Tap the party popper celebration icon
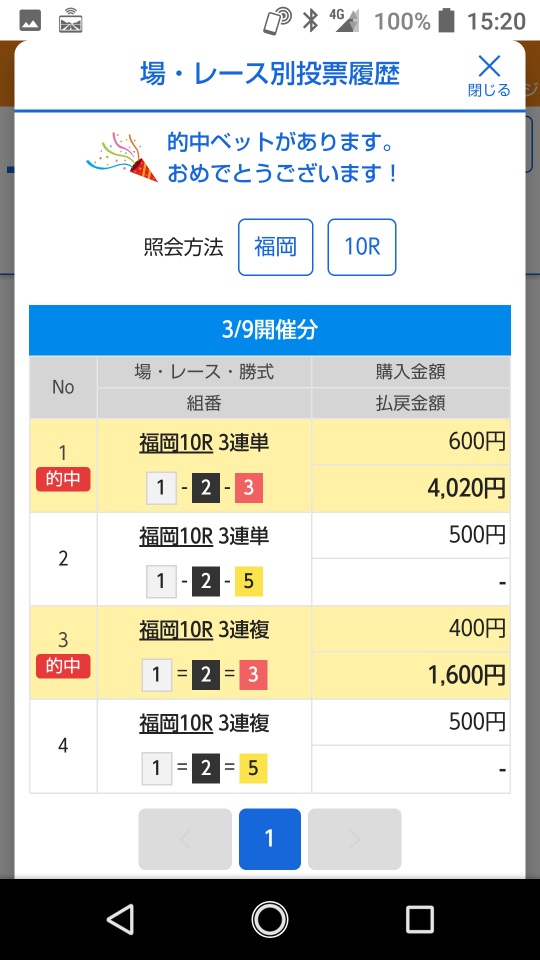This screenshot has width=540, height=960. [122, 157]
